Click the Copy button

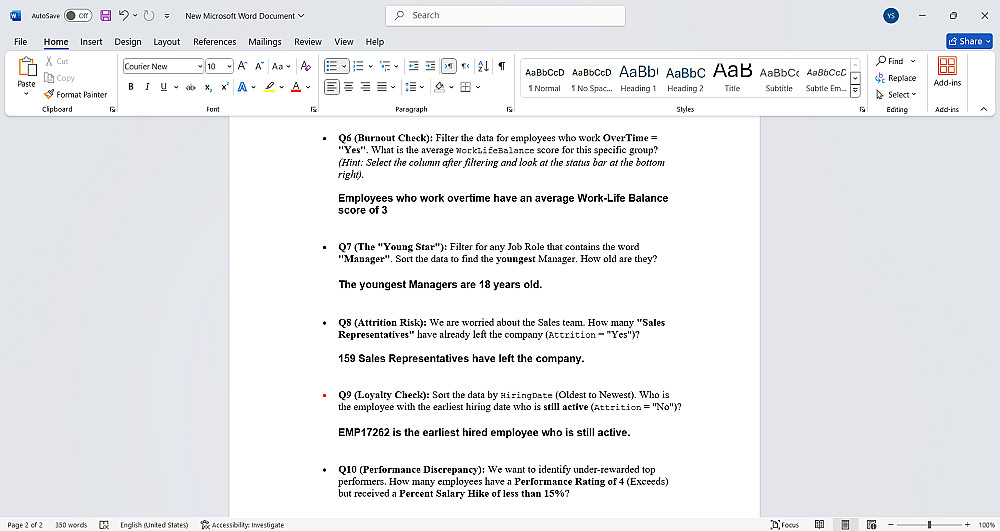59,78
